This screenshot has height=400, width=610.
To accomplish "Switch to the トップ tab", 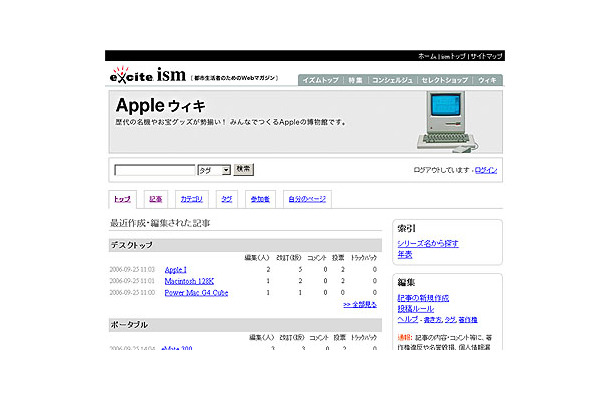I will 122,199.
